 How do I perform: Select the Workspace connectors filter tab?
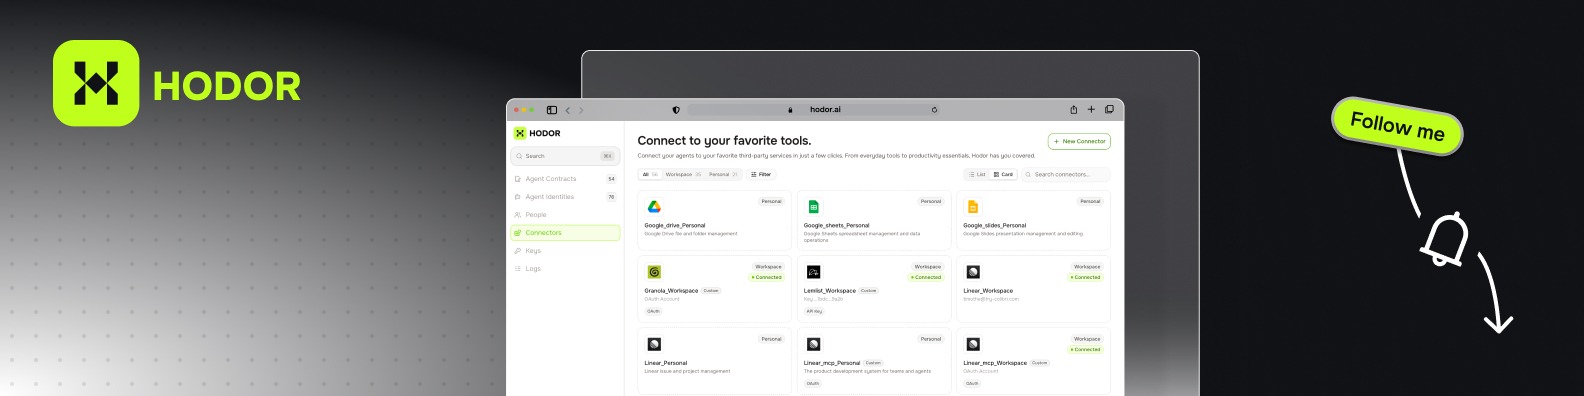[683, 174]
